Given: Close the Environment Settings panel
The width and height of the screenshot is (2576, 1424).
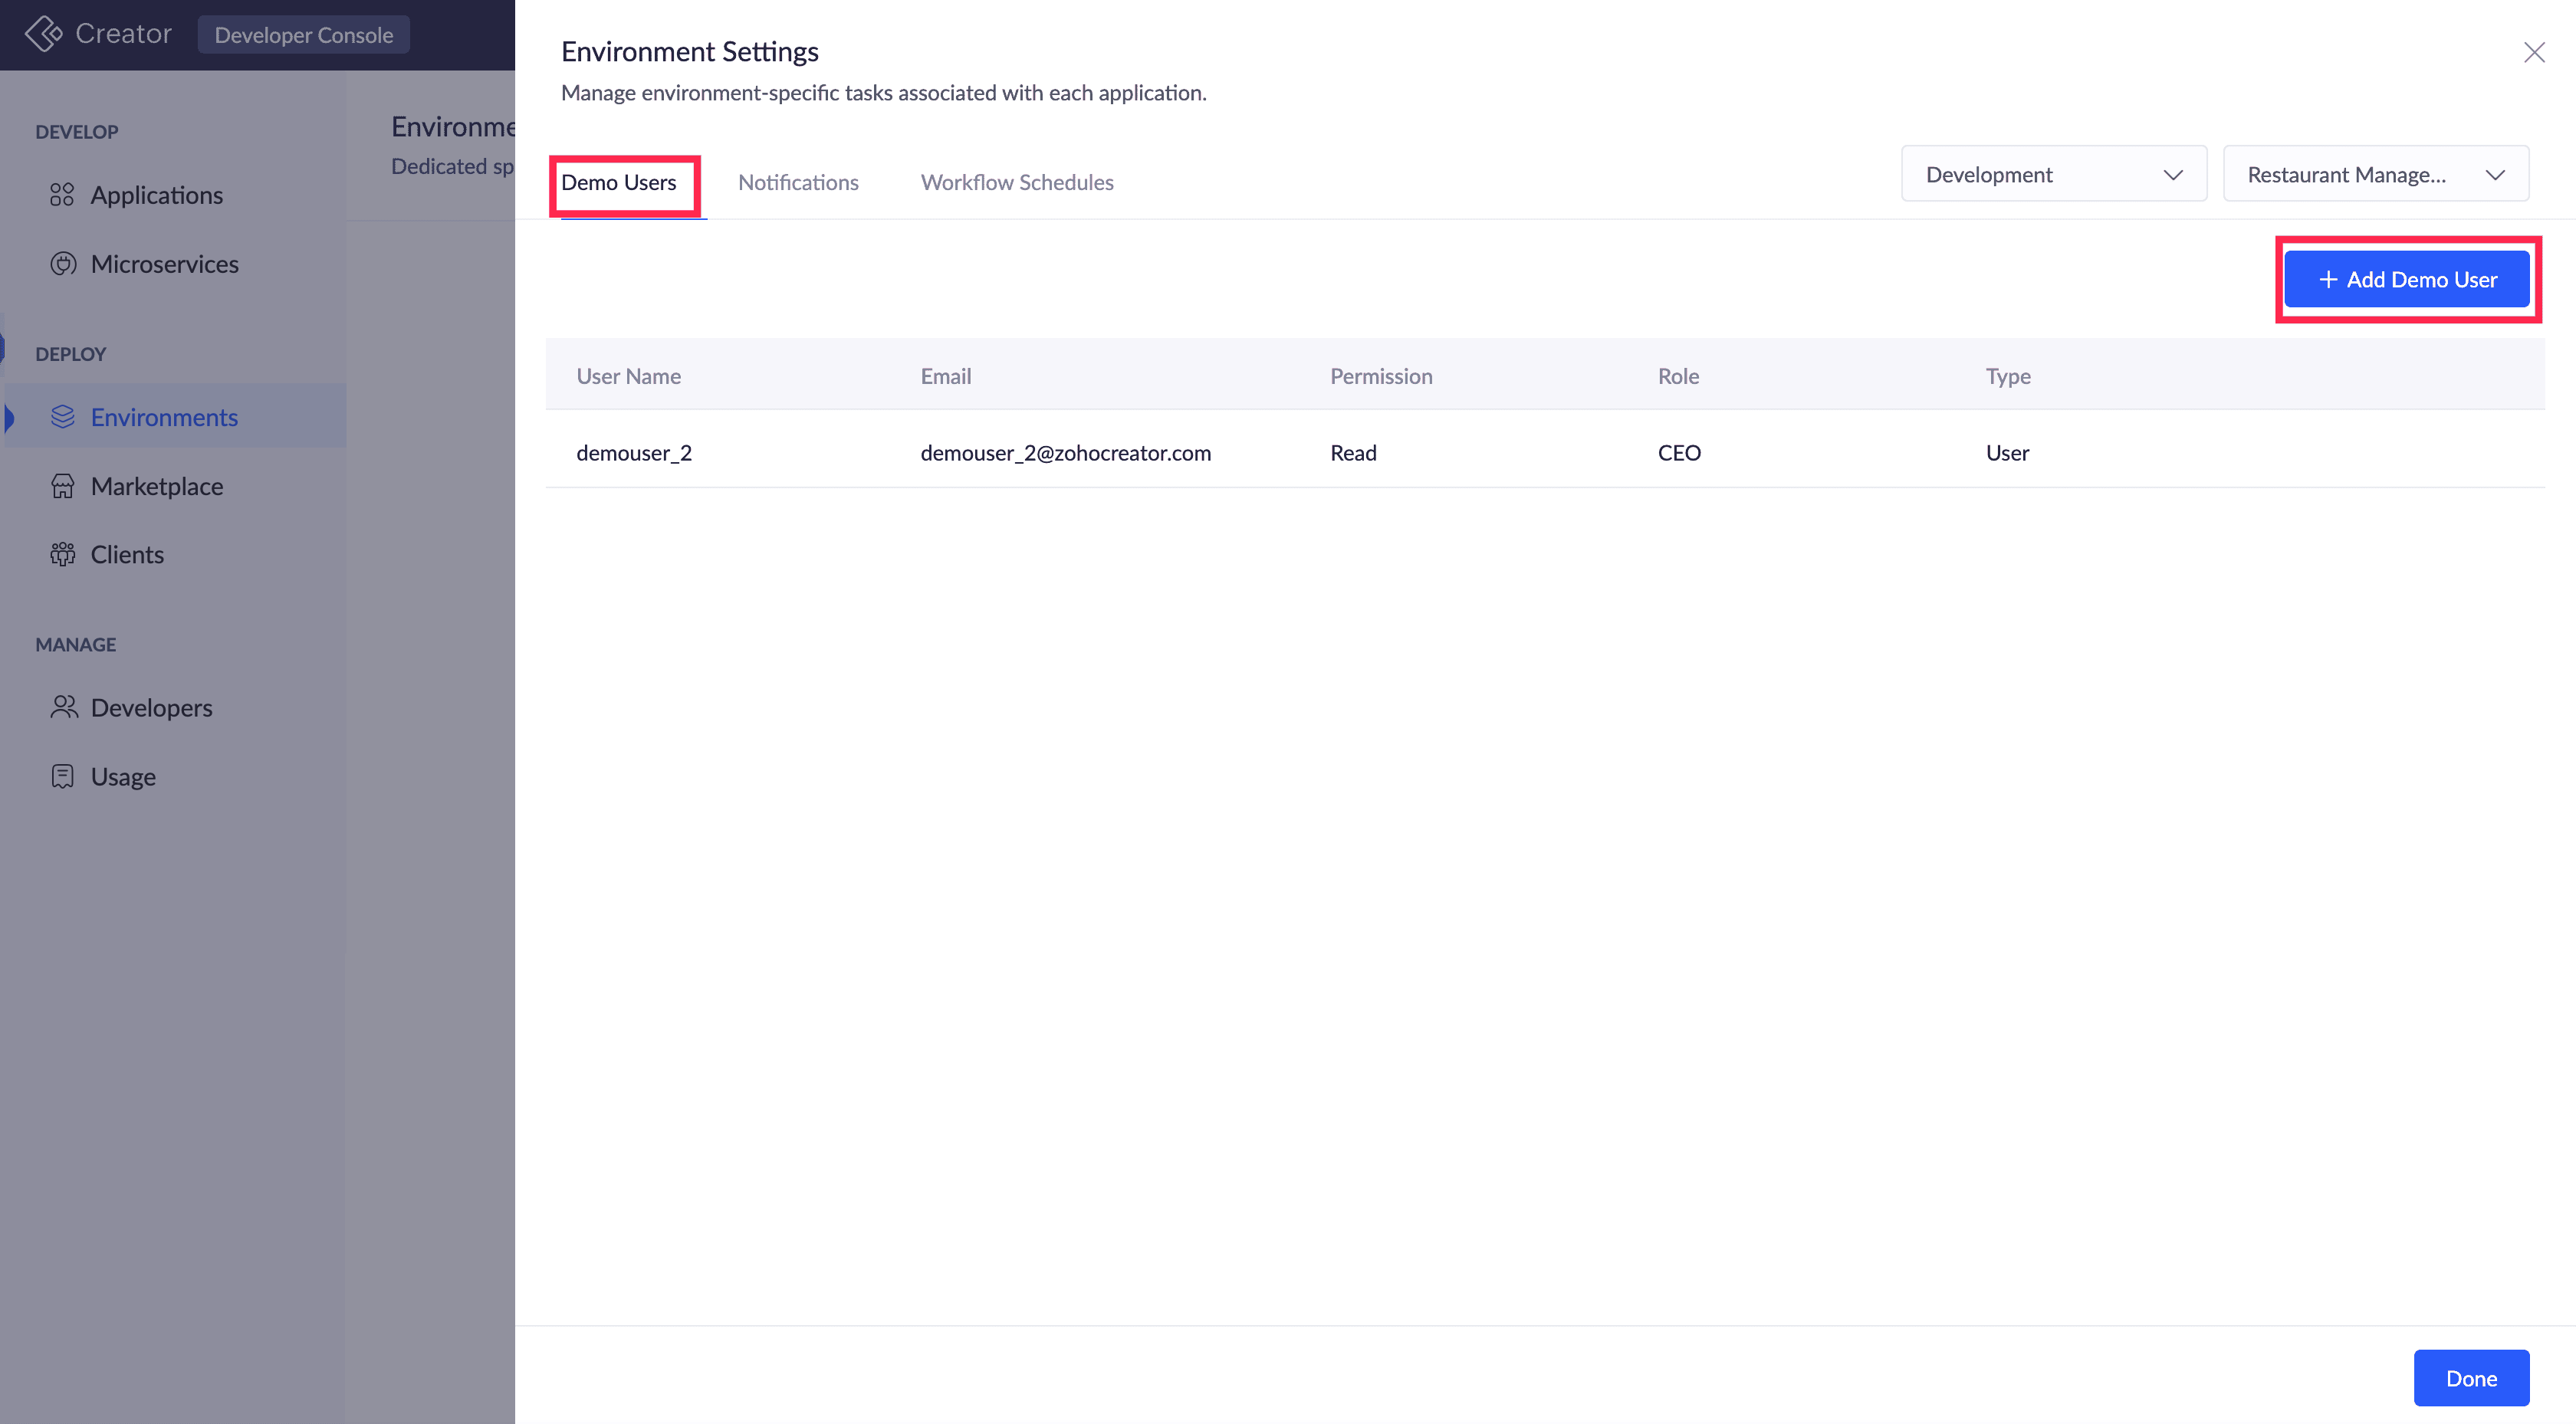Looking at the screenshot, I should tap(2533, 52).
